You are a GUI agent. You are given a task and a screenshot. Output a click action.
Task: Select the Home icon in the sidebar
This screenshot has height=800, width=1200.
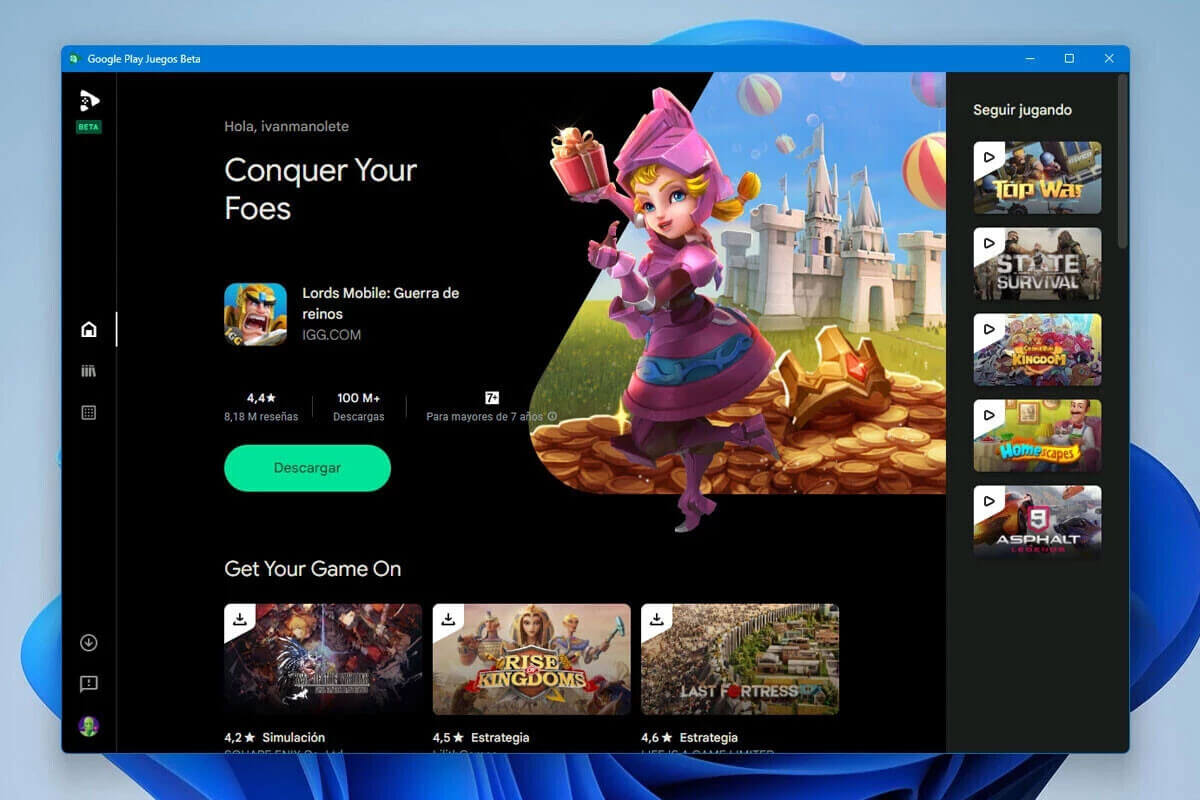point(89,328)
